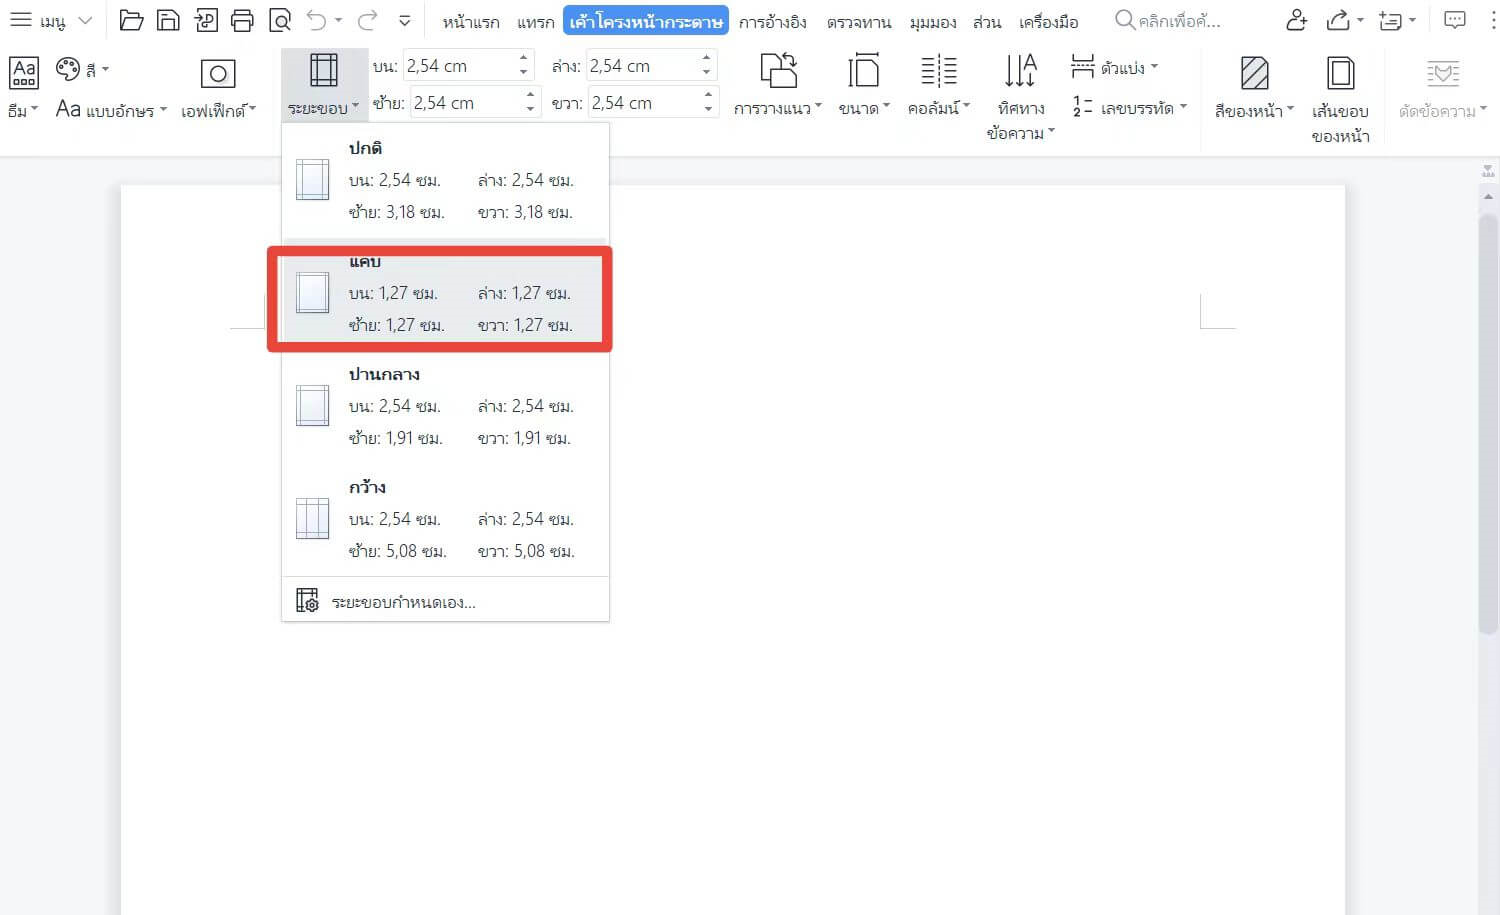Image resolution: width=1500 pixels, height=915 pixels.
Task: Click the vertical scrollbar thumb
Action: click(1488, 423)
